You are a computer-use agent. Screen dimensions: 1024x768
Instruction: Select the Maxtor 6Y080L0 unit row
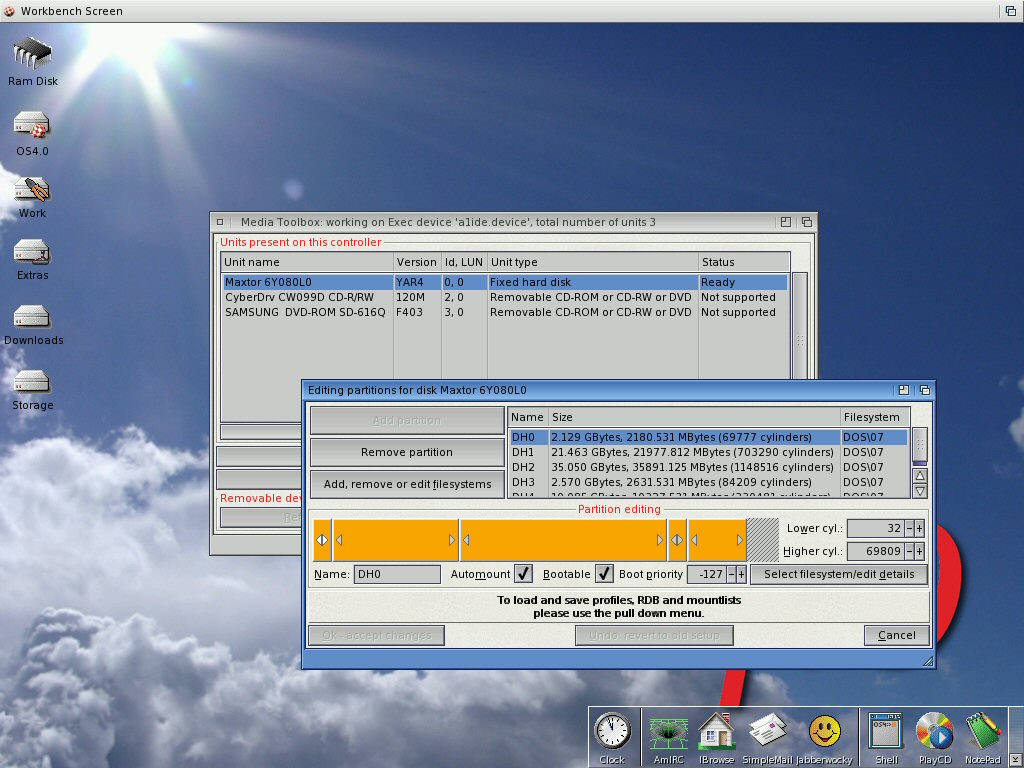(x=505, y=282)
